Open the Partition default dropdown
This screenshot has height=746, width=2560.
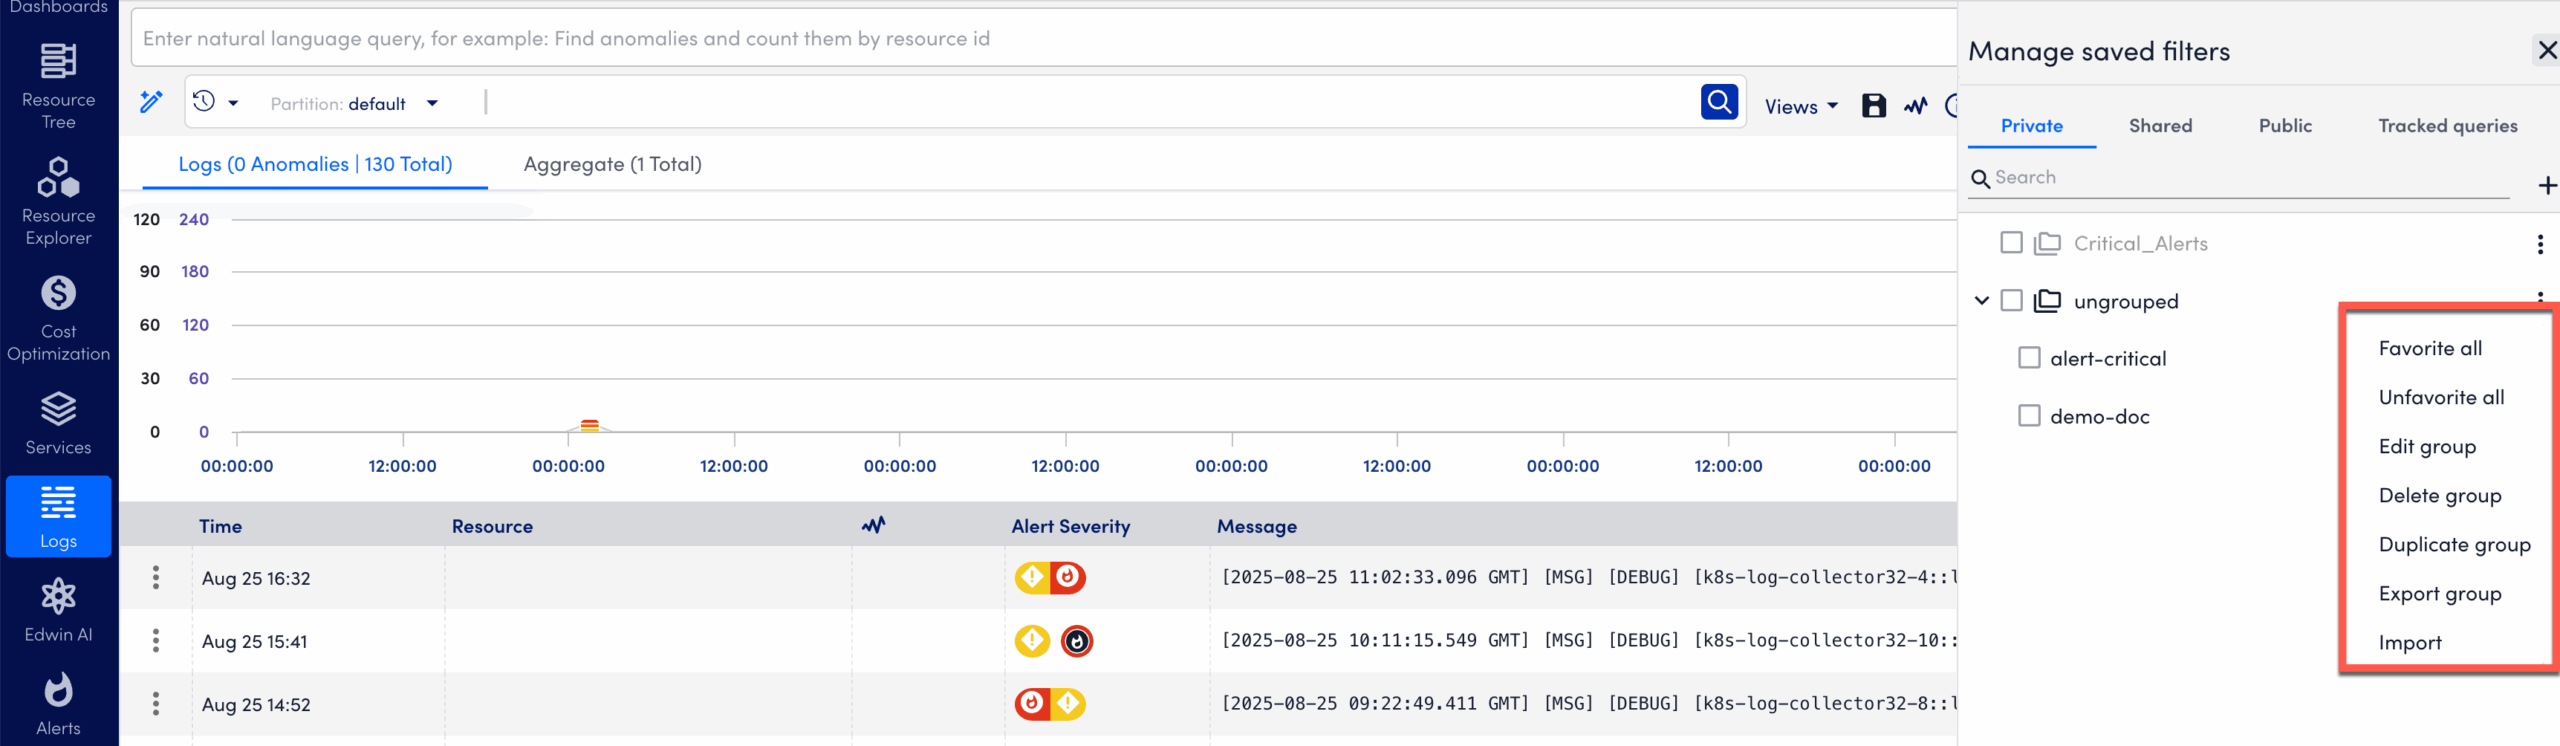click(x=354, y=103)
